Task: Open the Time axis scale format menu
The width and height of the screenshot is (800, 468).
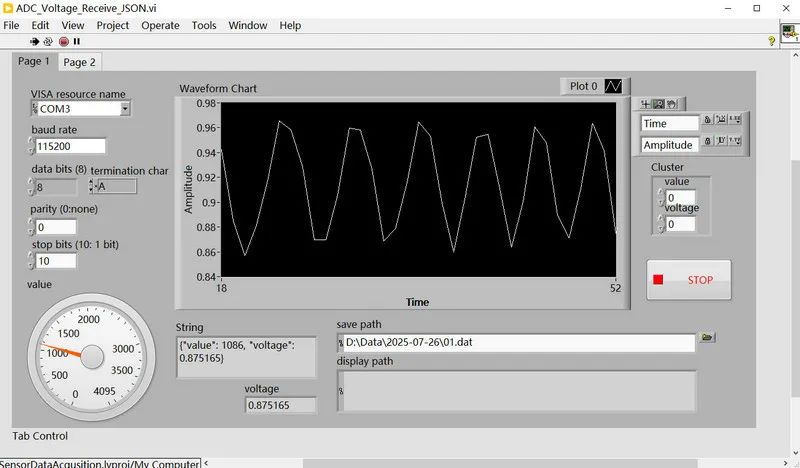Action: (x=735, y=119)
